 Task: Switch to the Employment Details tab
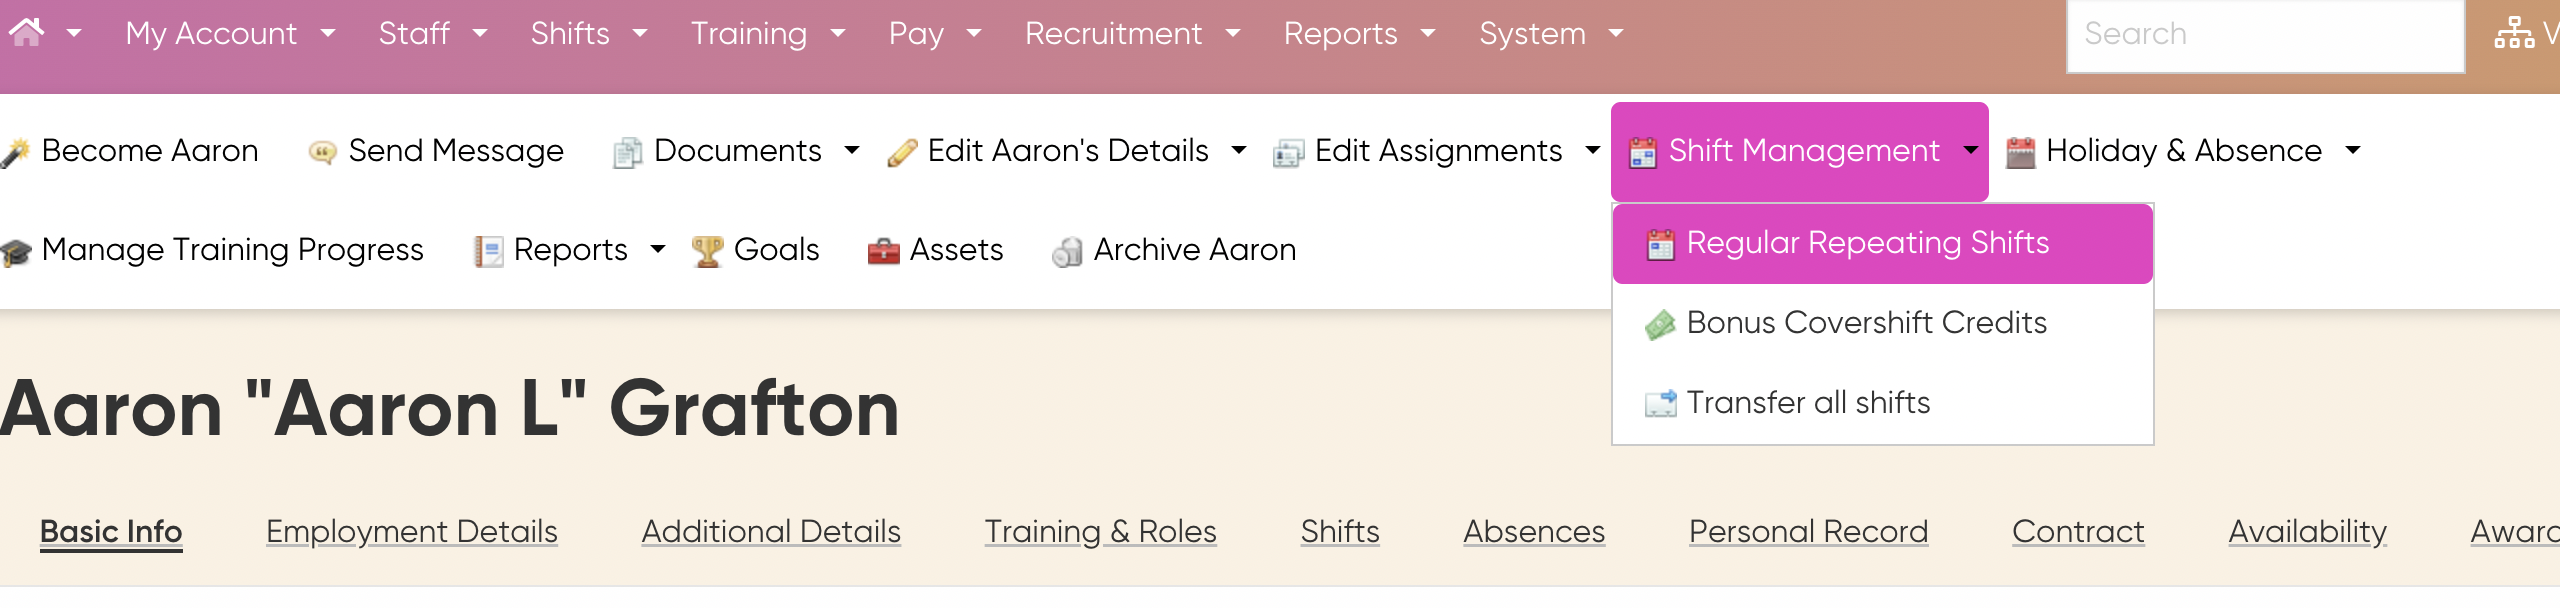pos(412,531)
